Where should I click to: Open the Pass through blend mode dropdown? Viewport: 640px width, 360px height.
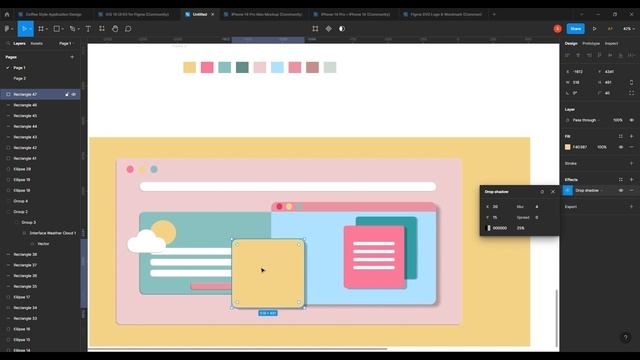pyautogui.click(x=586, y=120)
